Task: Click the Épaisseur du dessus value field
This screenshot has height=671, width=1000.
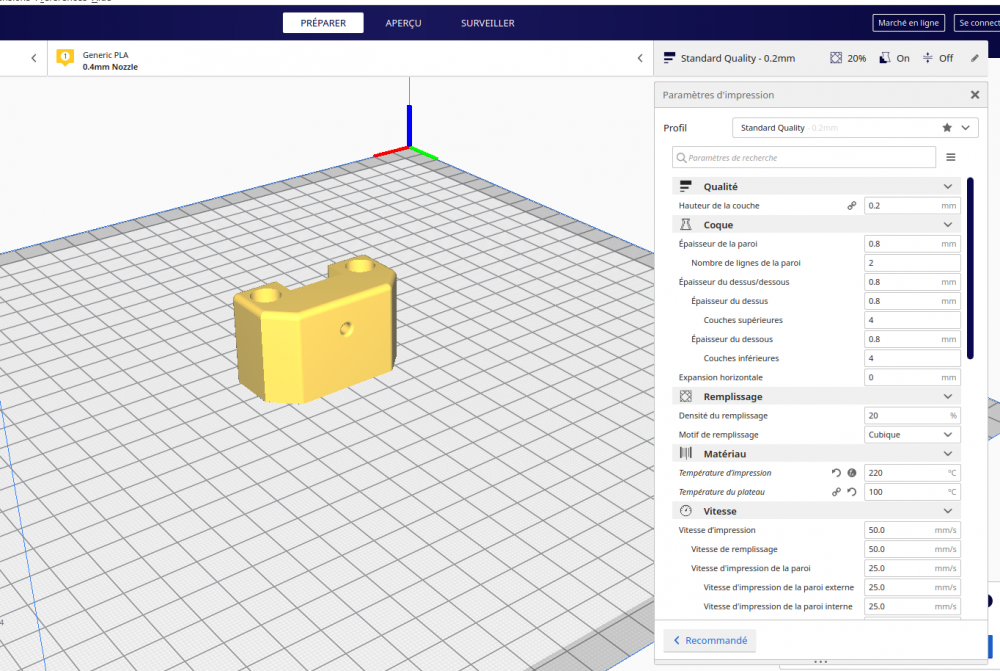Action: pos(912,301)
